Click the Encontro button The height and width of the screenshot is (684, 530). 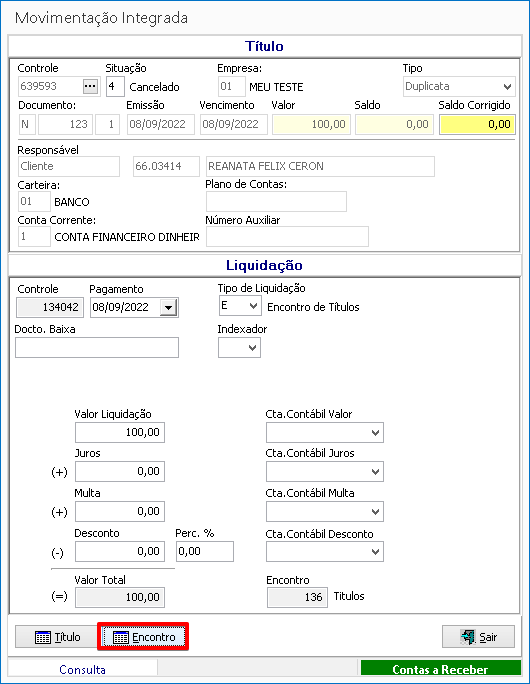tap(144, 637)
